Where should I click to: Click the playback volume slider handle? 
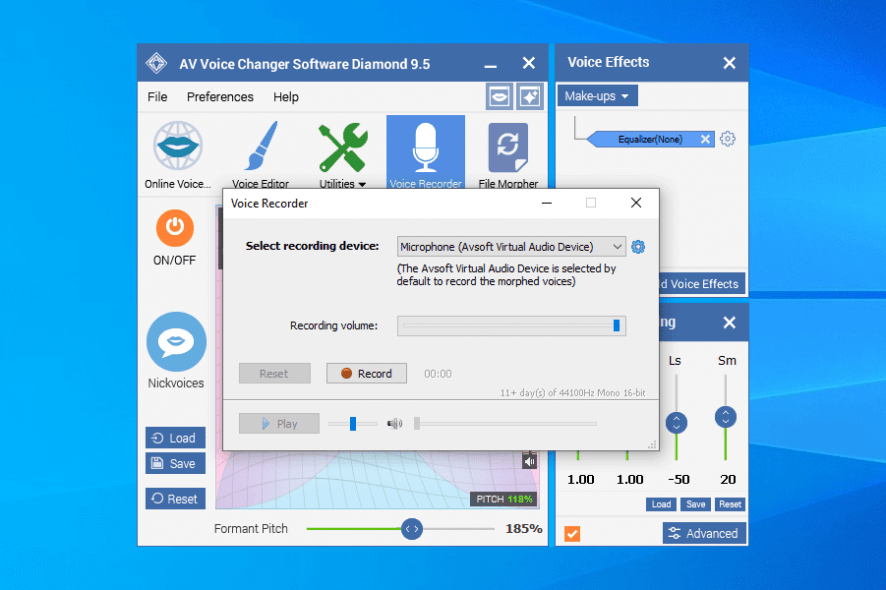click(353, 423)
